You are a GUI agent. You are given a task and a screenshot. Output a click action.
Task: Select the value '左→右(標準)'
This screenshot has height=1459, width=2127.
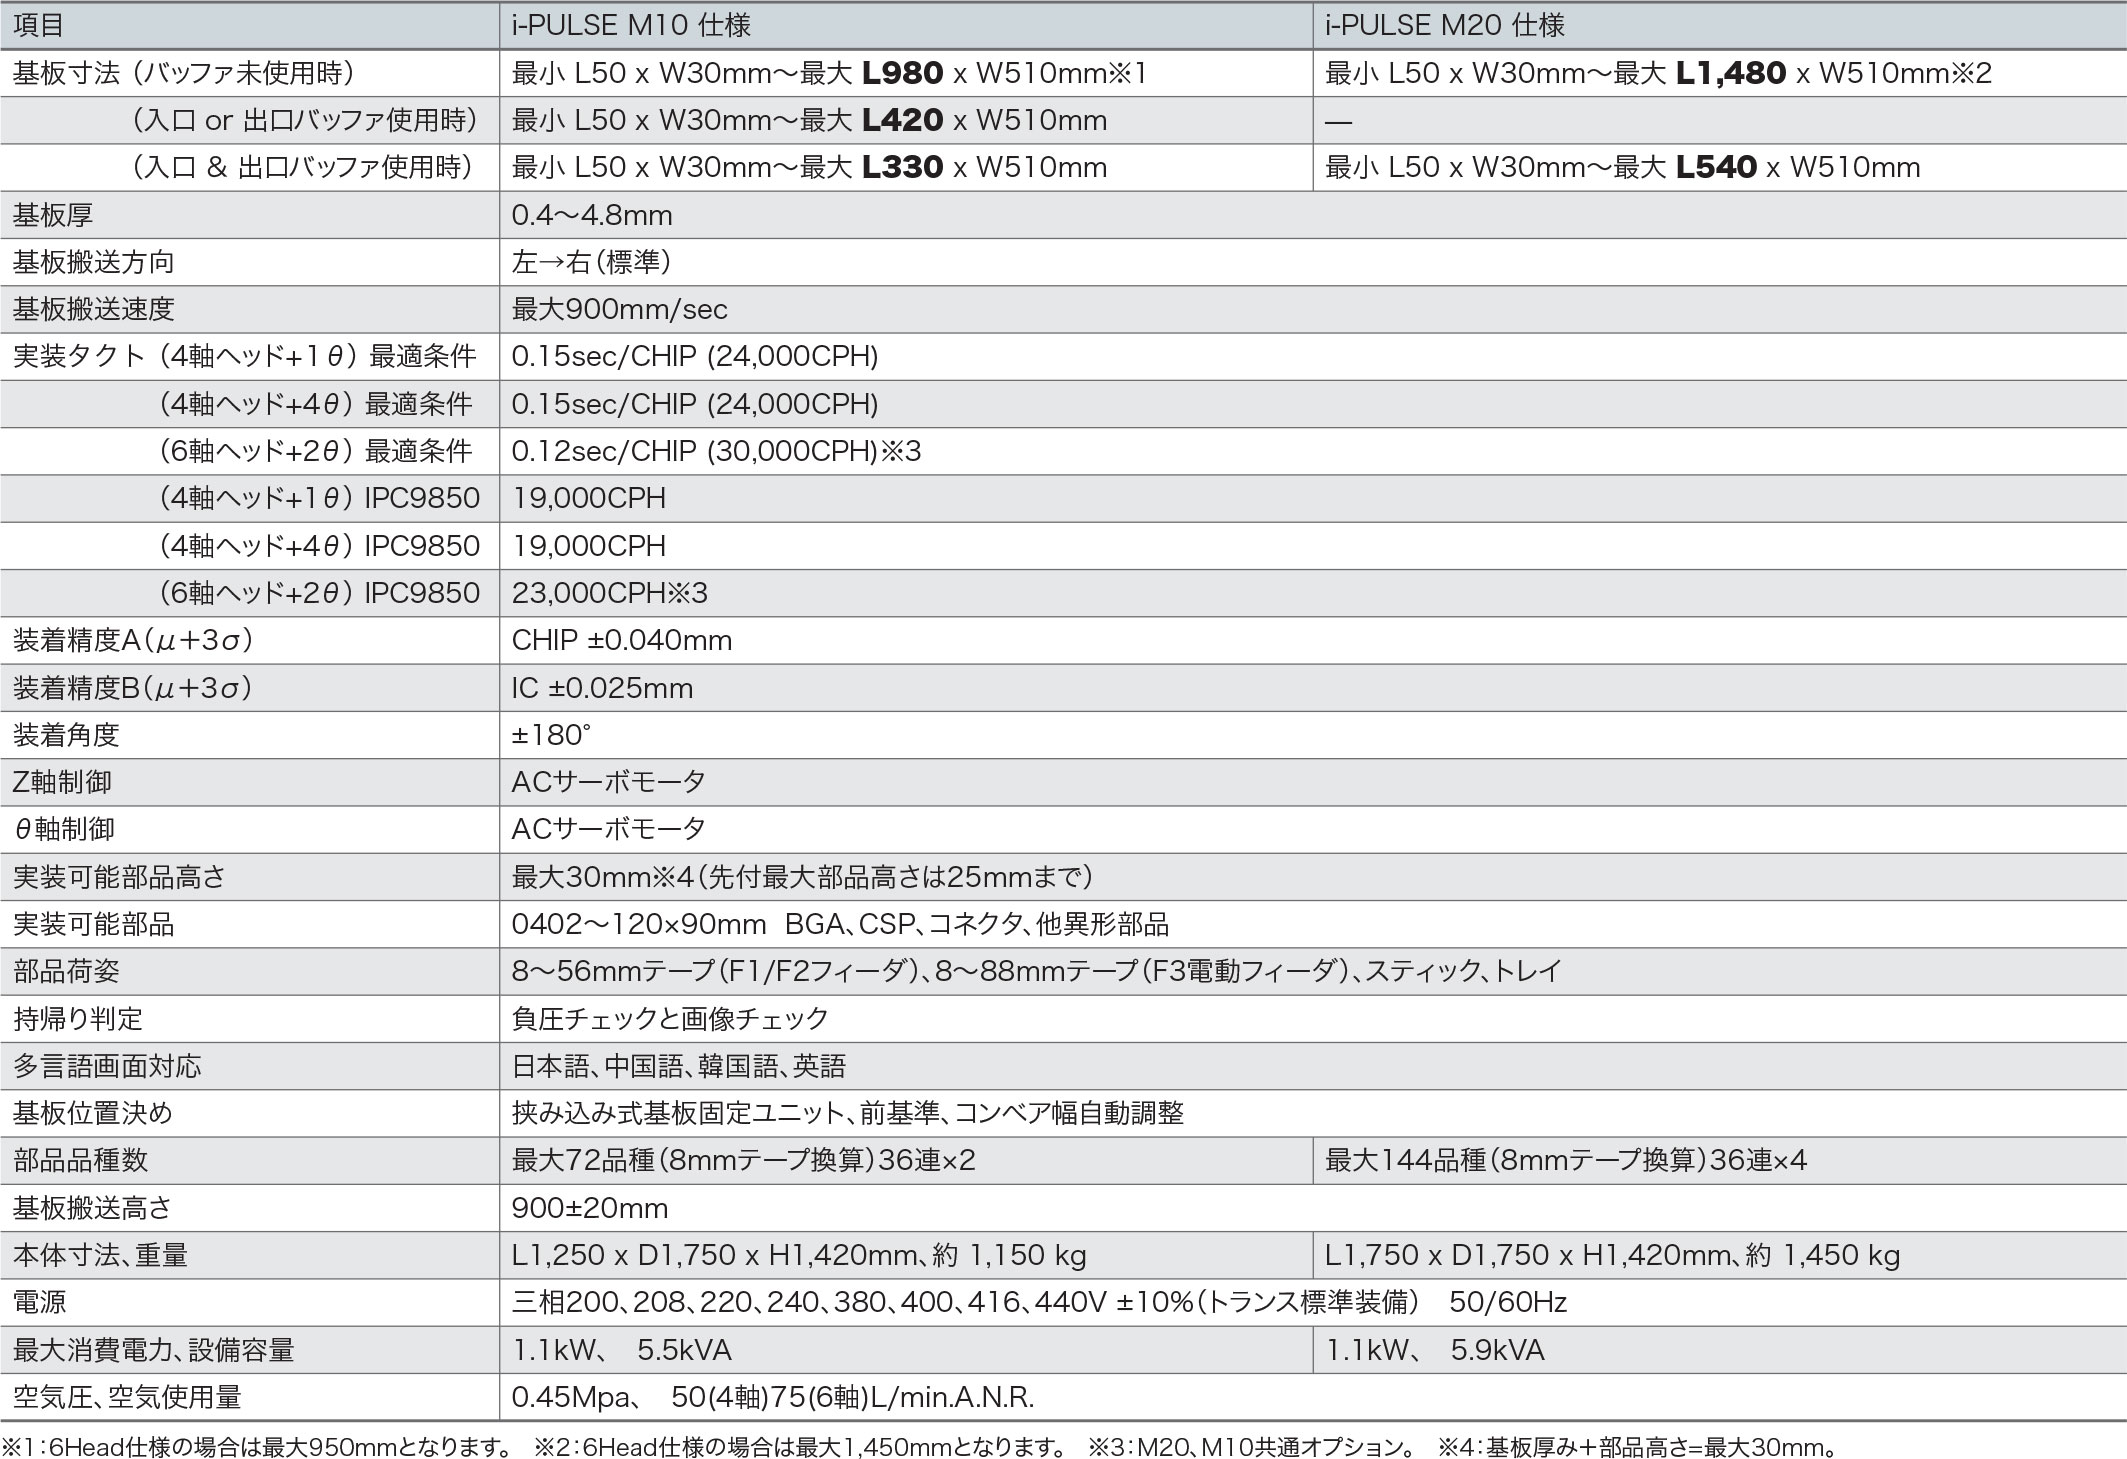tap(591, 262)
